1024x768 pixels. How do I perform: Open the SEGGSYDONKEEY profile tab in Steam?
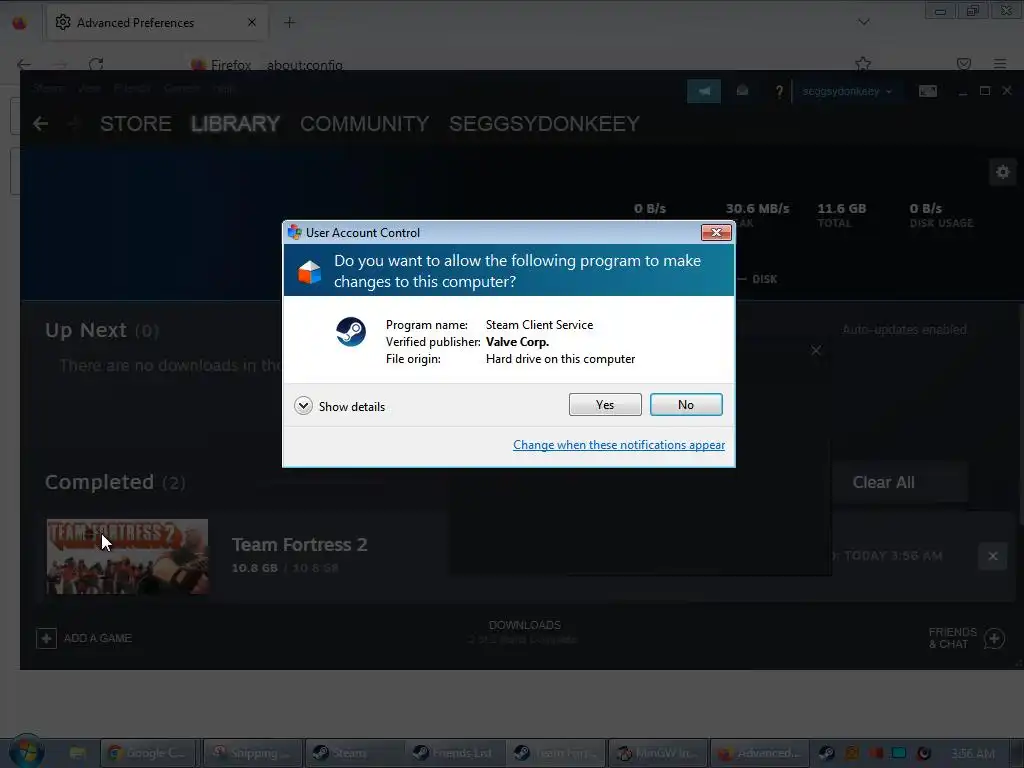pyautogui.click(x=544, y=123)
